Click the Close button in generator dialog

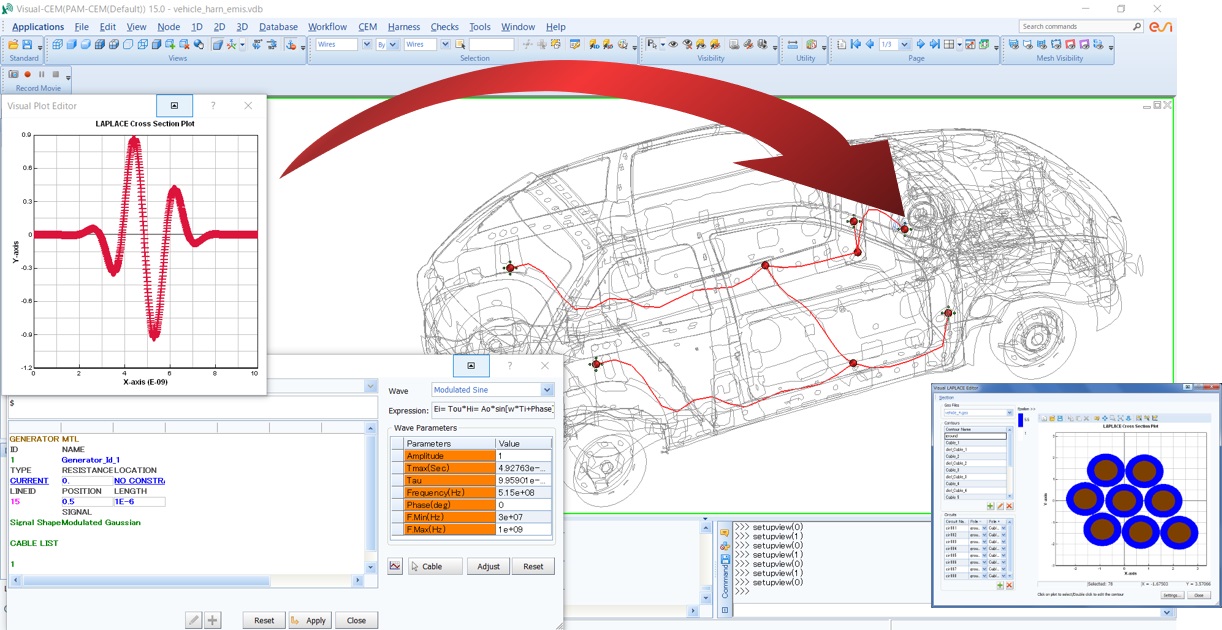(356, 620)
